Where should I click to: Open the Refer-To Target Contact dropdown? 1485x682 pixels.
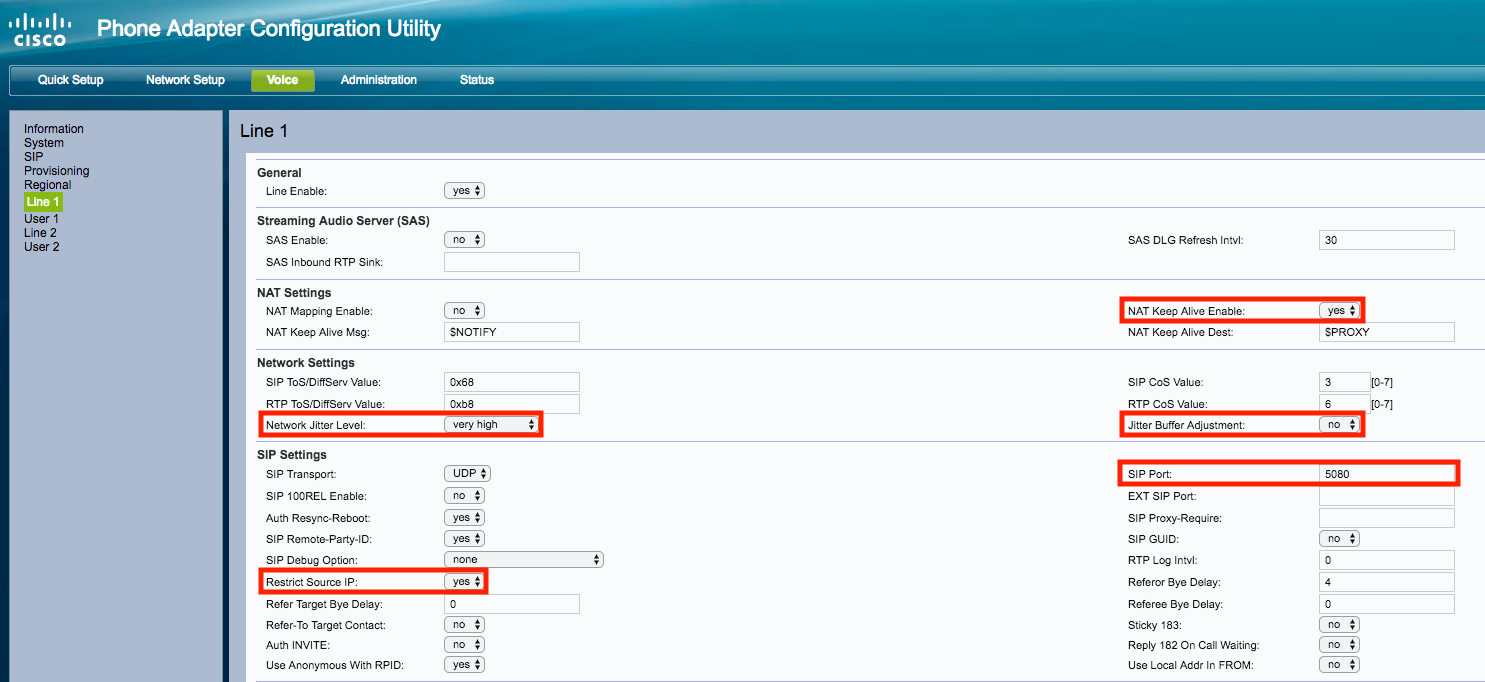click(x=464, y=625)
